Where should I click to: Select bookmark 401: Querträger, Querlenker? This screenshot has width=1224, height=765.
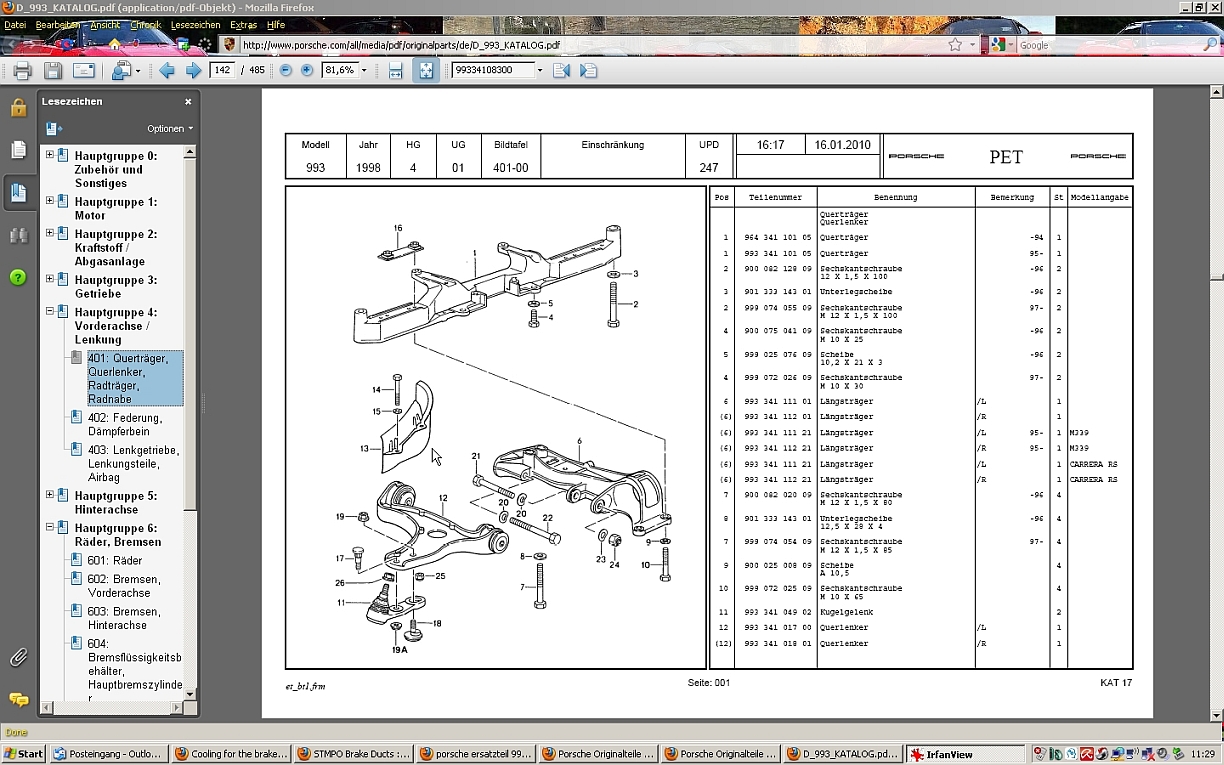click(135, 378)
